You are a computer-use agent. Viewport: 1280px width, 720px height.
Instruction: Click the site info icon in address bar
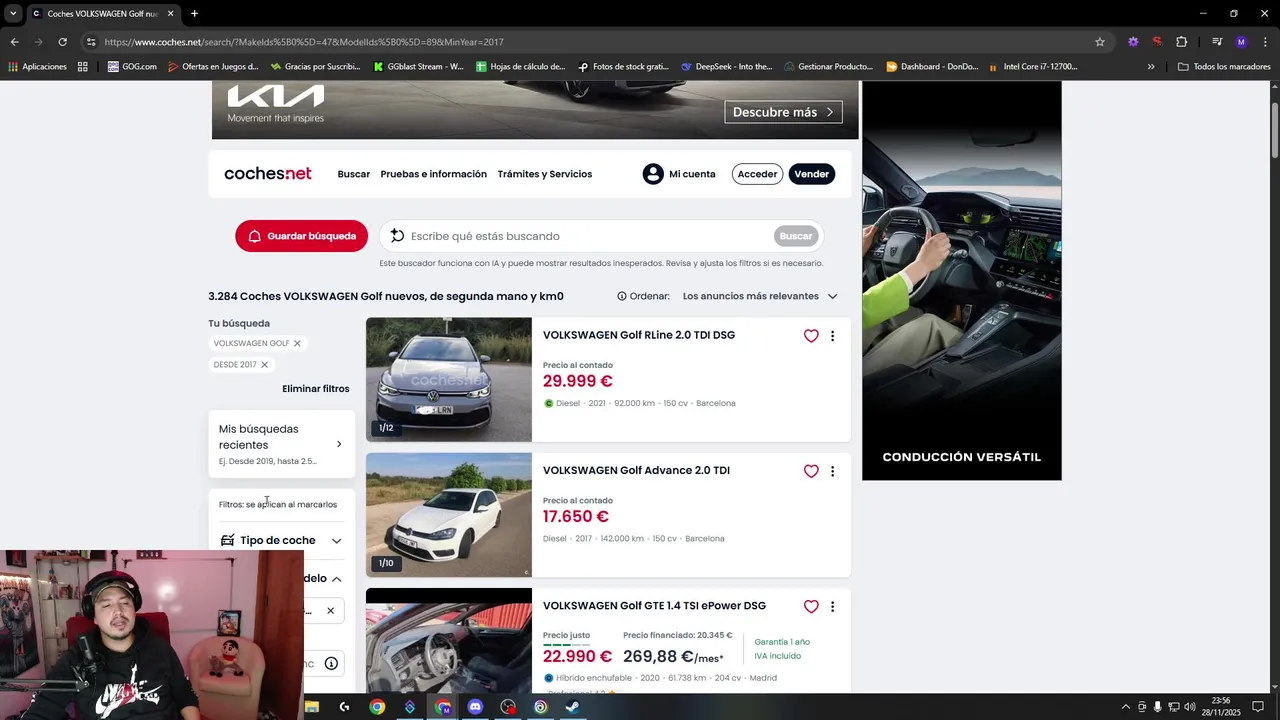[x=91, y=42]
